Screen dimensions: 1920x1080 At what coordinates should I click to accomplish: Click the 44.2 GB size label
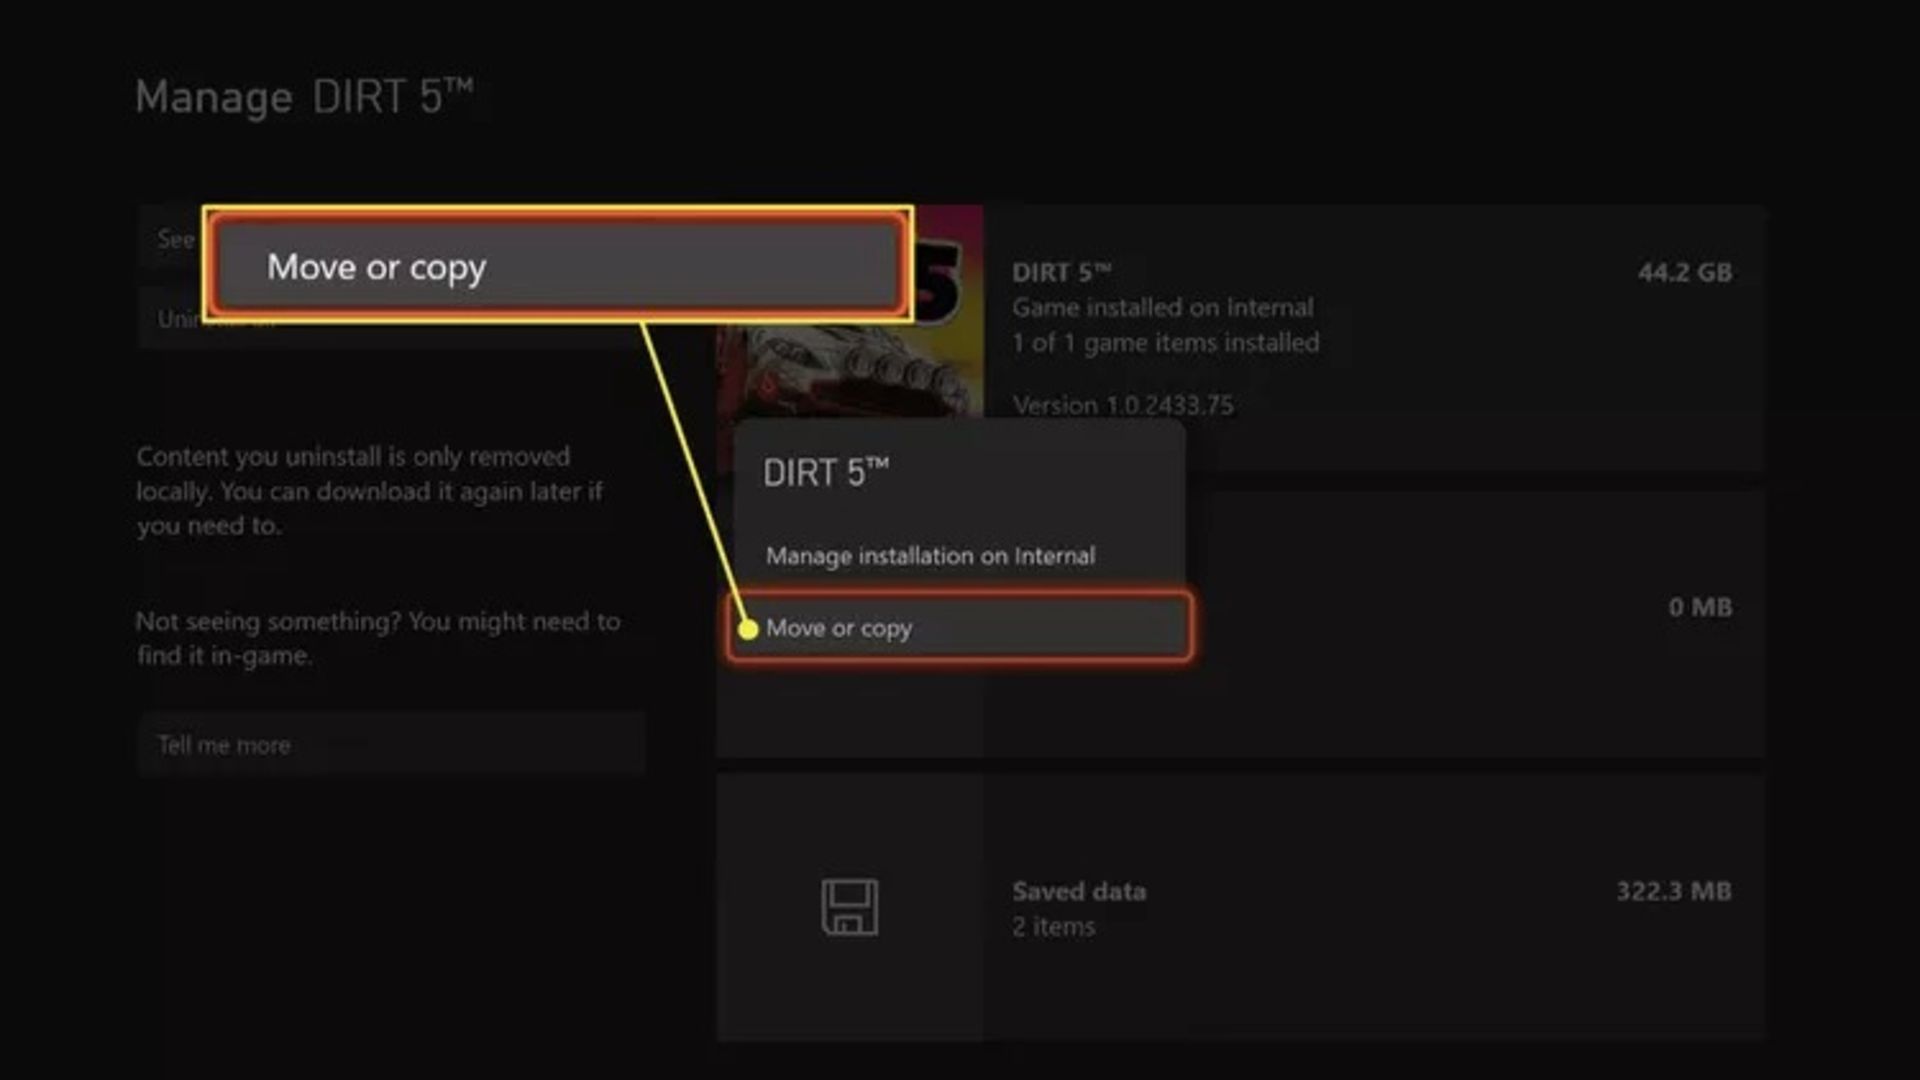(x=1684, y=273)
